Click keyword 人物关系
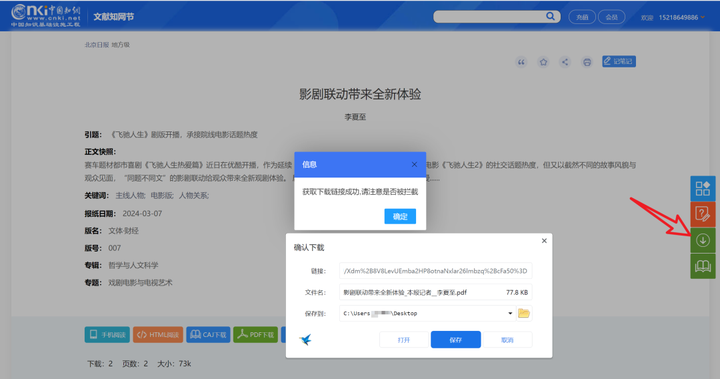 click(194, 196)
